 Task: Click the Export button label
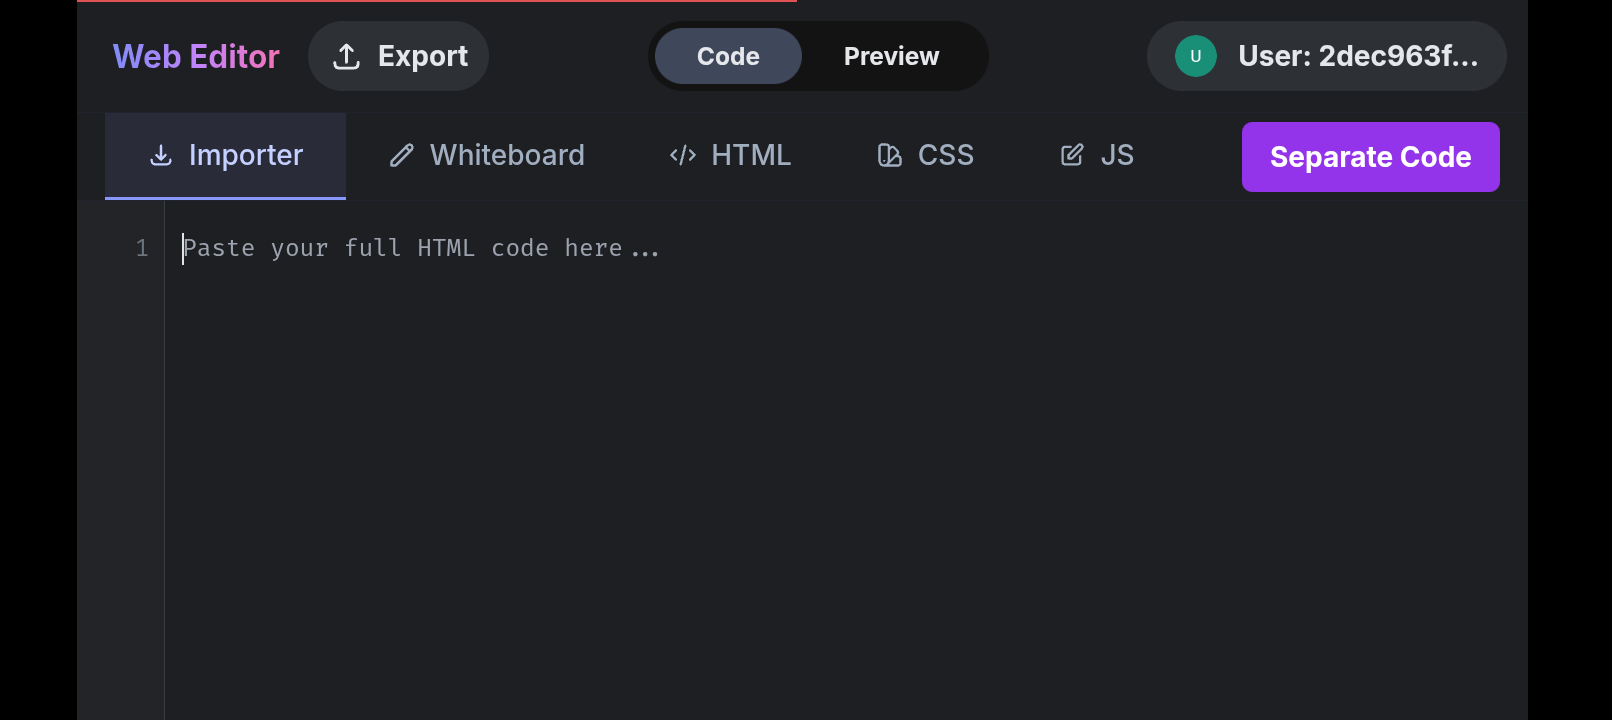(x=423, y=56)
